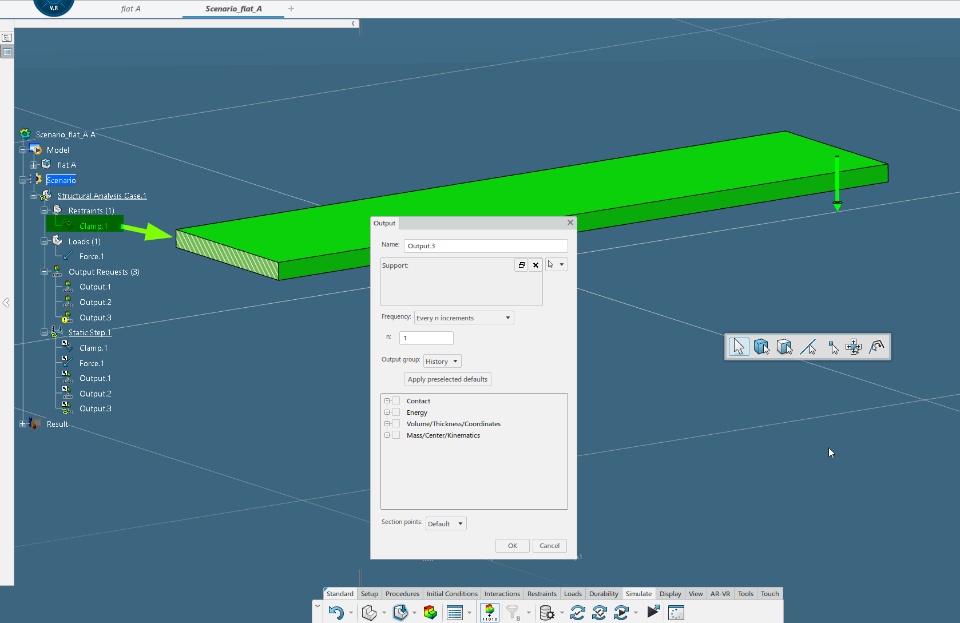The height and width of the screenshot is (623, 960).
Task: Expand the Mass/Center/Kinematics category
Action: tap(387, 435)
